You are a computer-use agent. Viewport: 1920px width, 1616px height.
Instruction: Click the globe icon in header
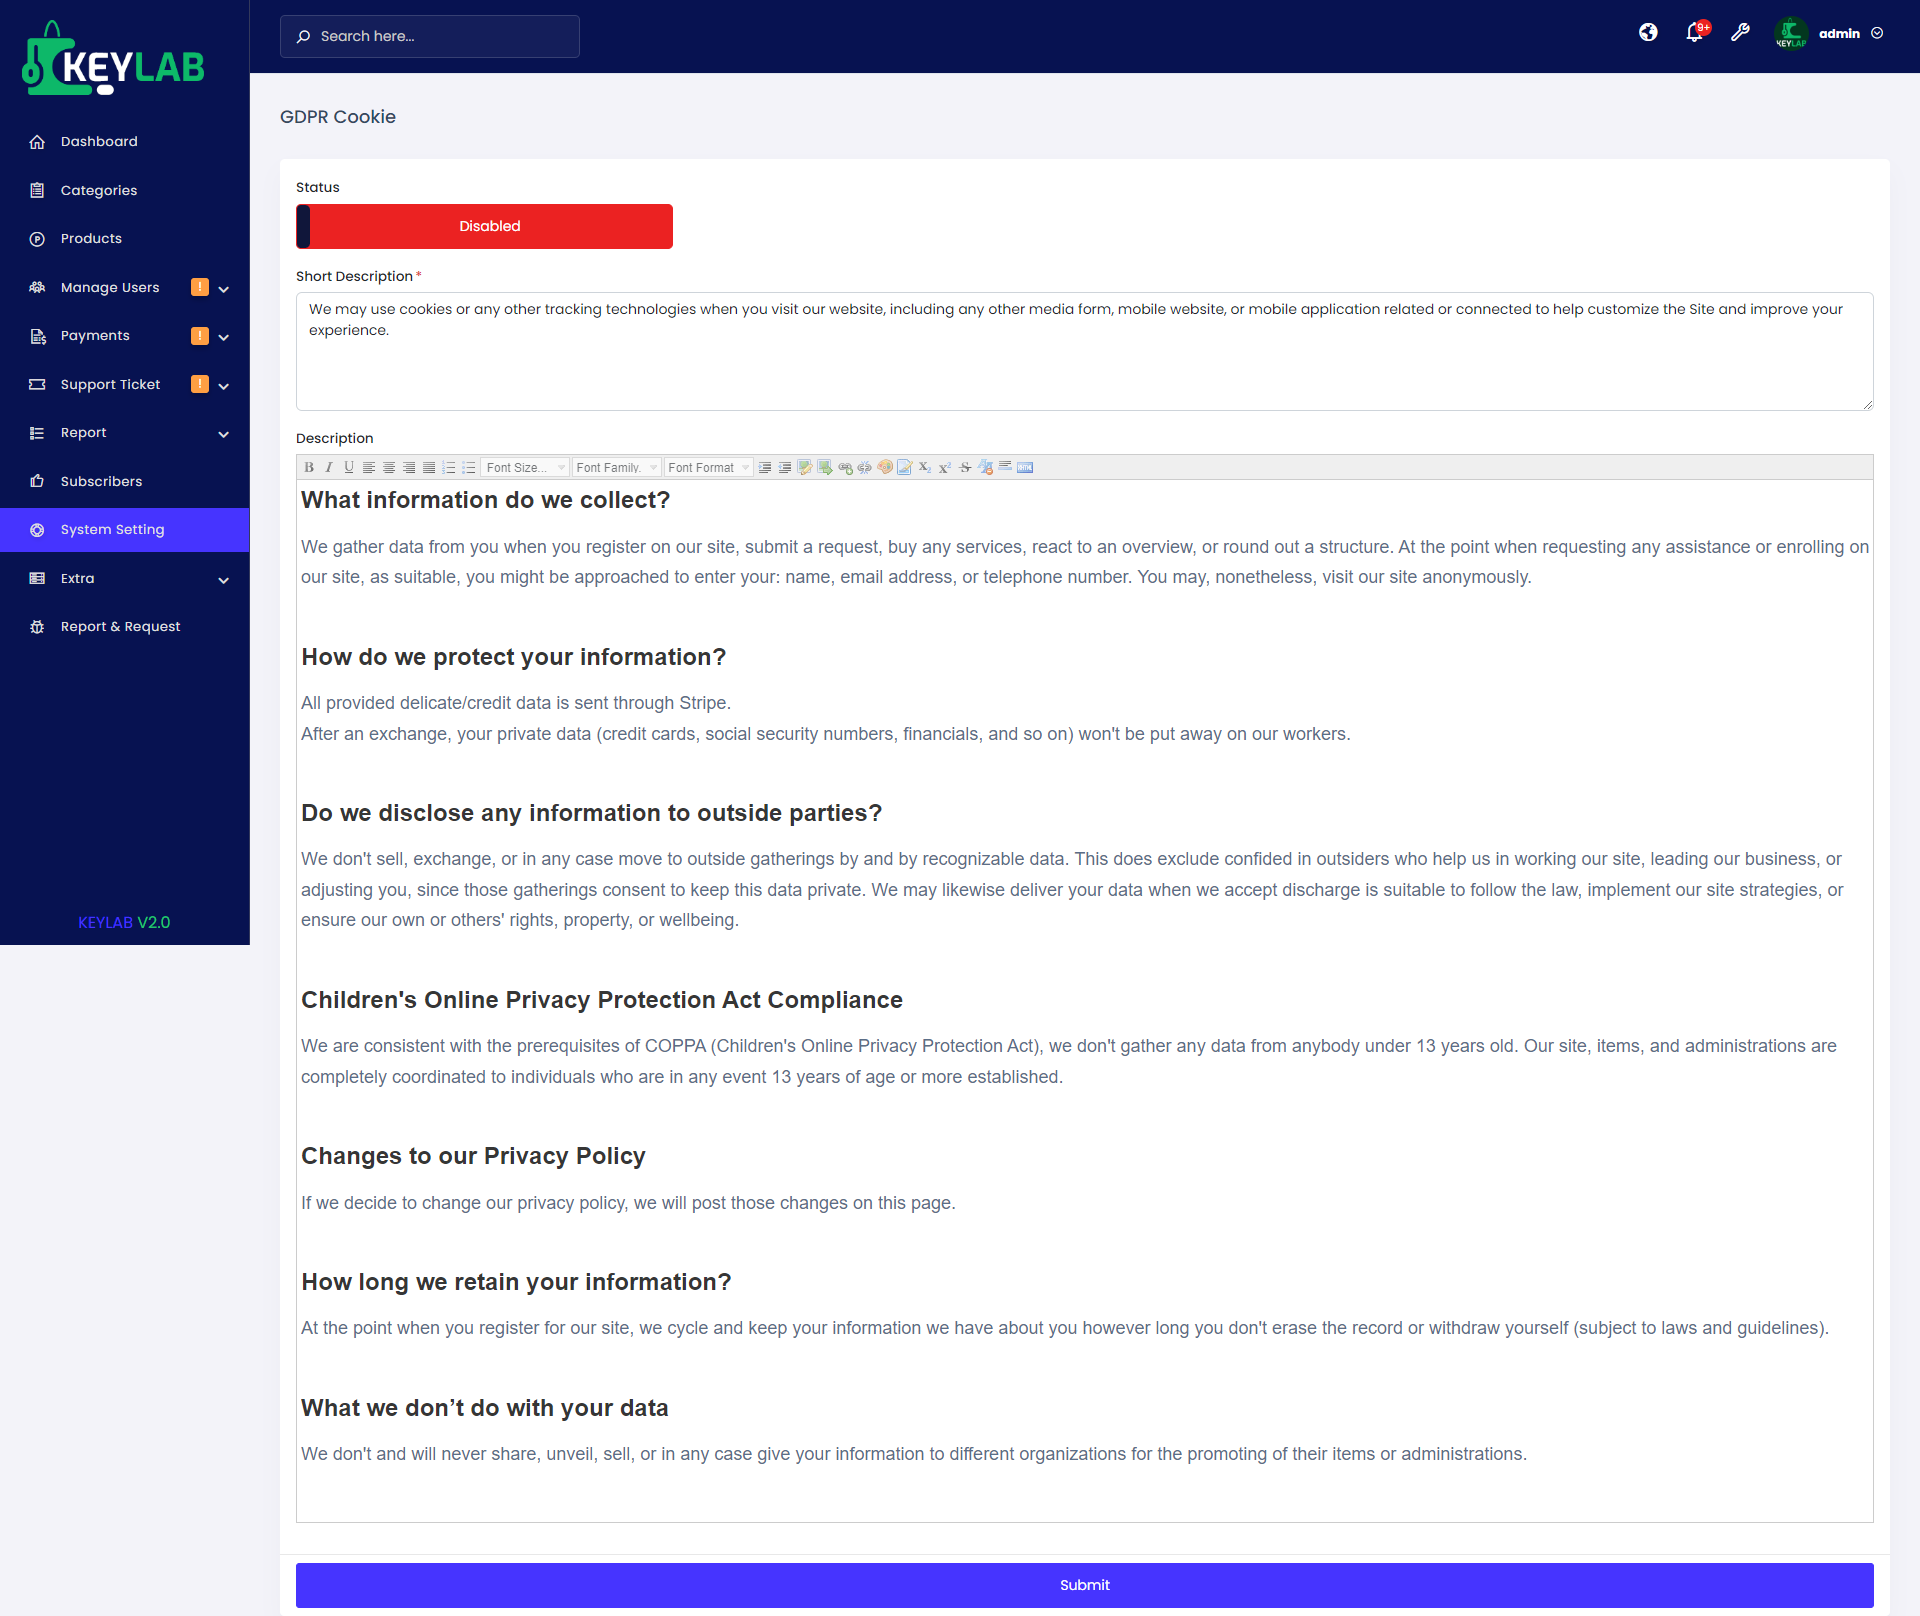(x=1648, y=33)
